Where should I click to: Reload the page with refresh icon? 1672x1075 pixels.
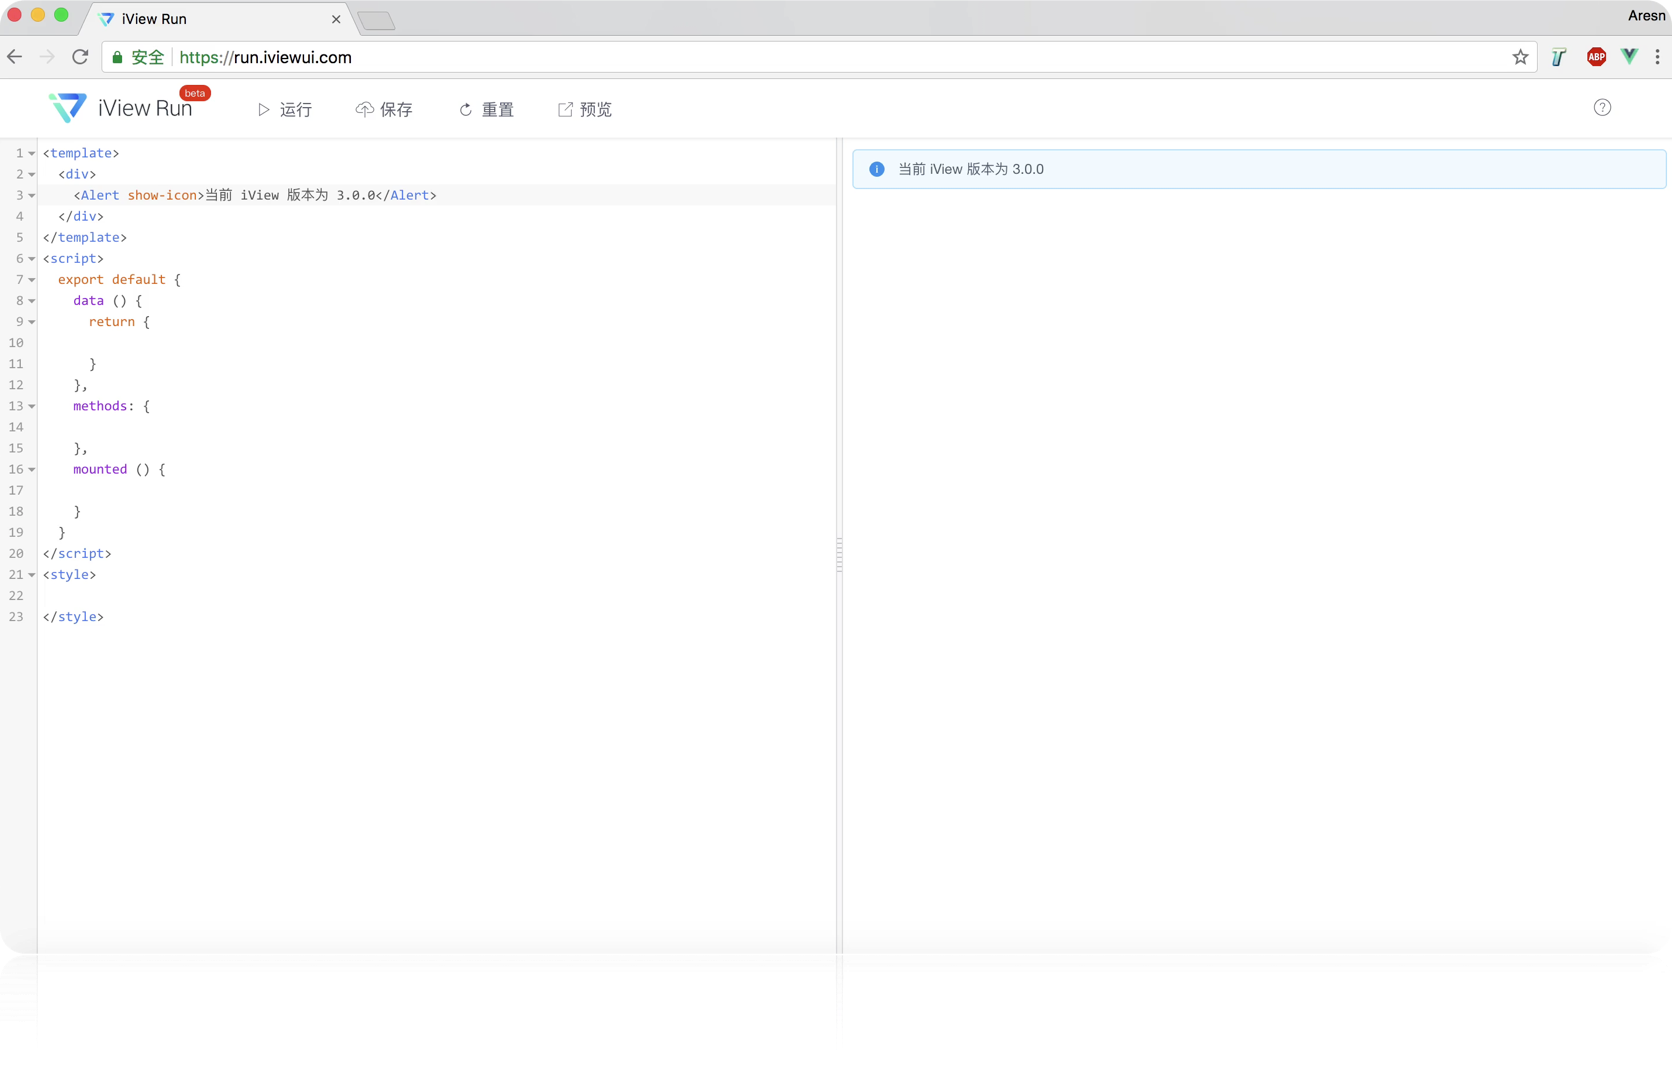[x=80, y=57]
